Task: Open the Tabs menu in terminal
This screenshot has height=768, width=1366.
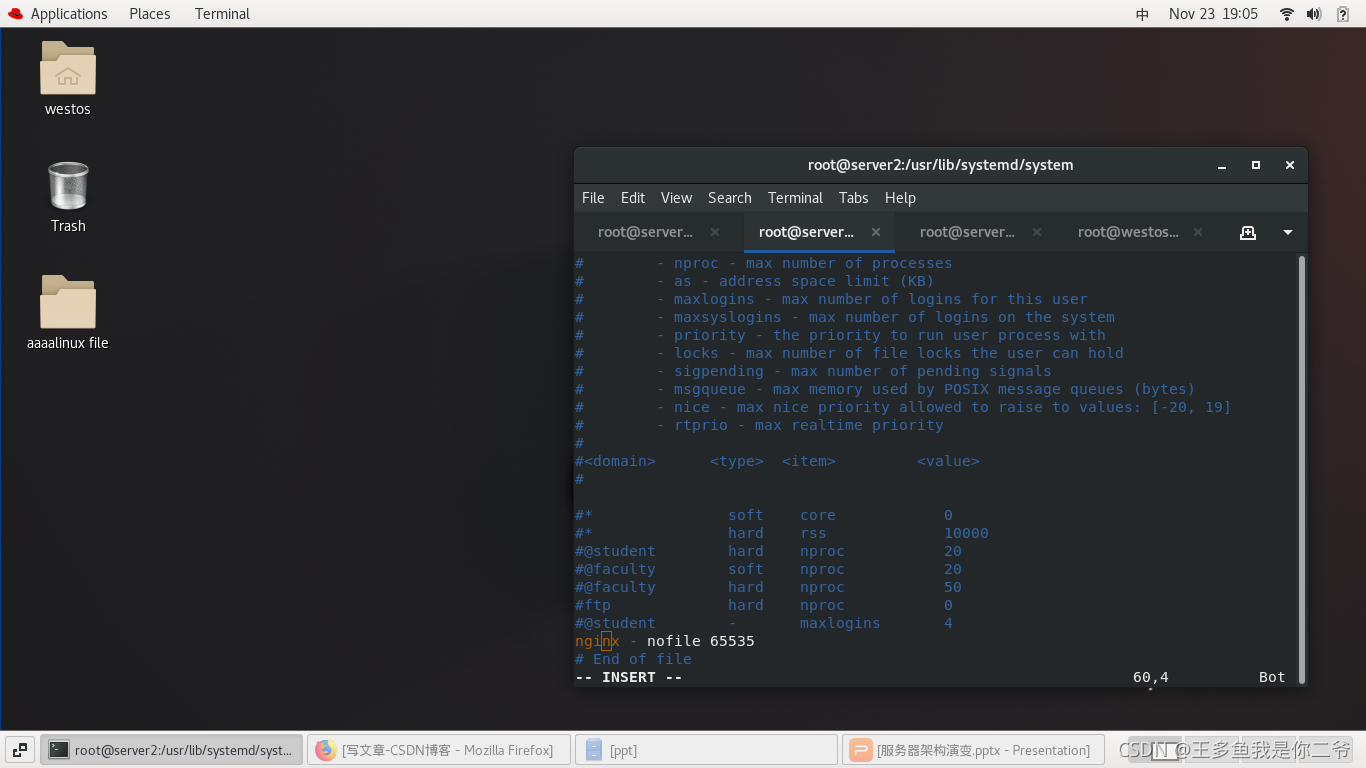Action: [x=853, y=198]
